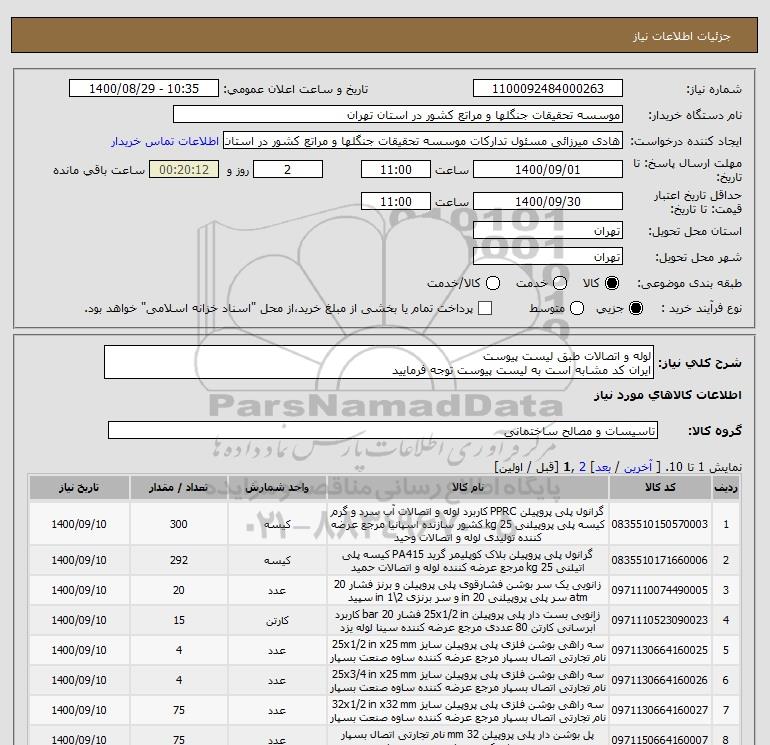Select item code 0971130664160026
The image size is (770, 745).
[660, 680]
